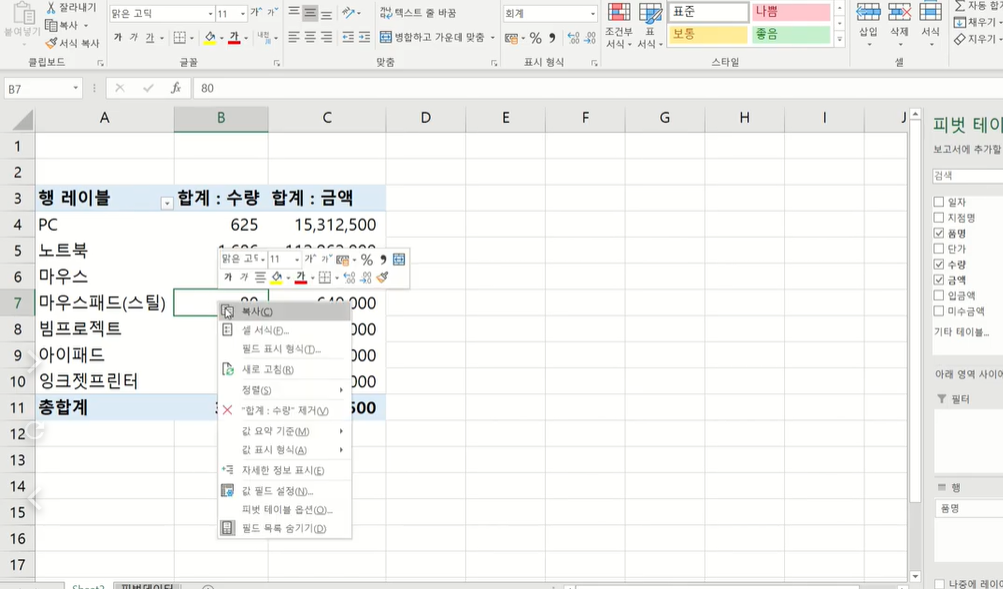Open Conditional Formatting (조건부 서식)

pos(618,26)
